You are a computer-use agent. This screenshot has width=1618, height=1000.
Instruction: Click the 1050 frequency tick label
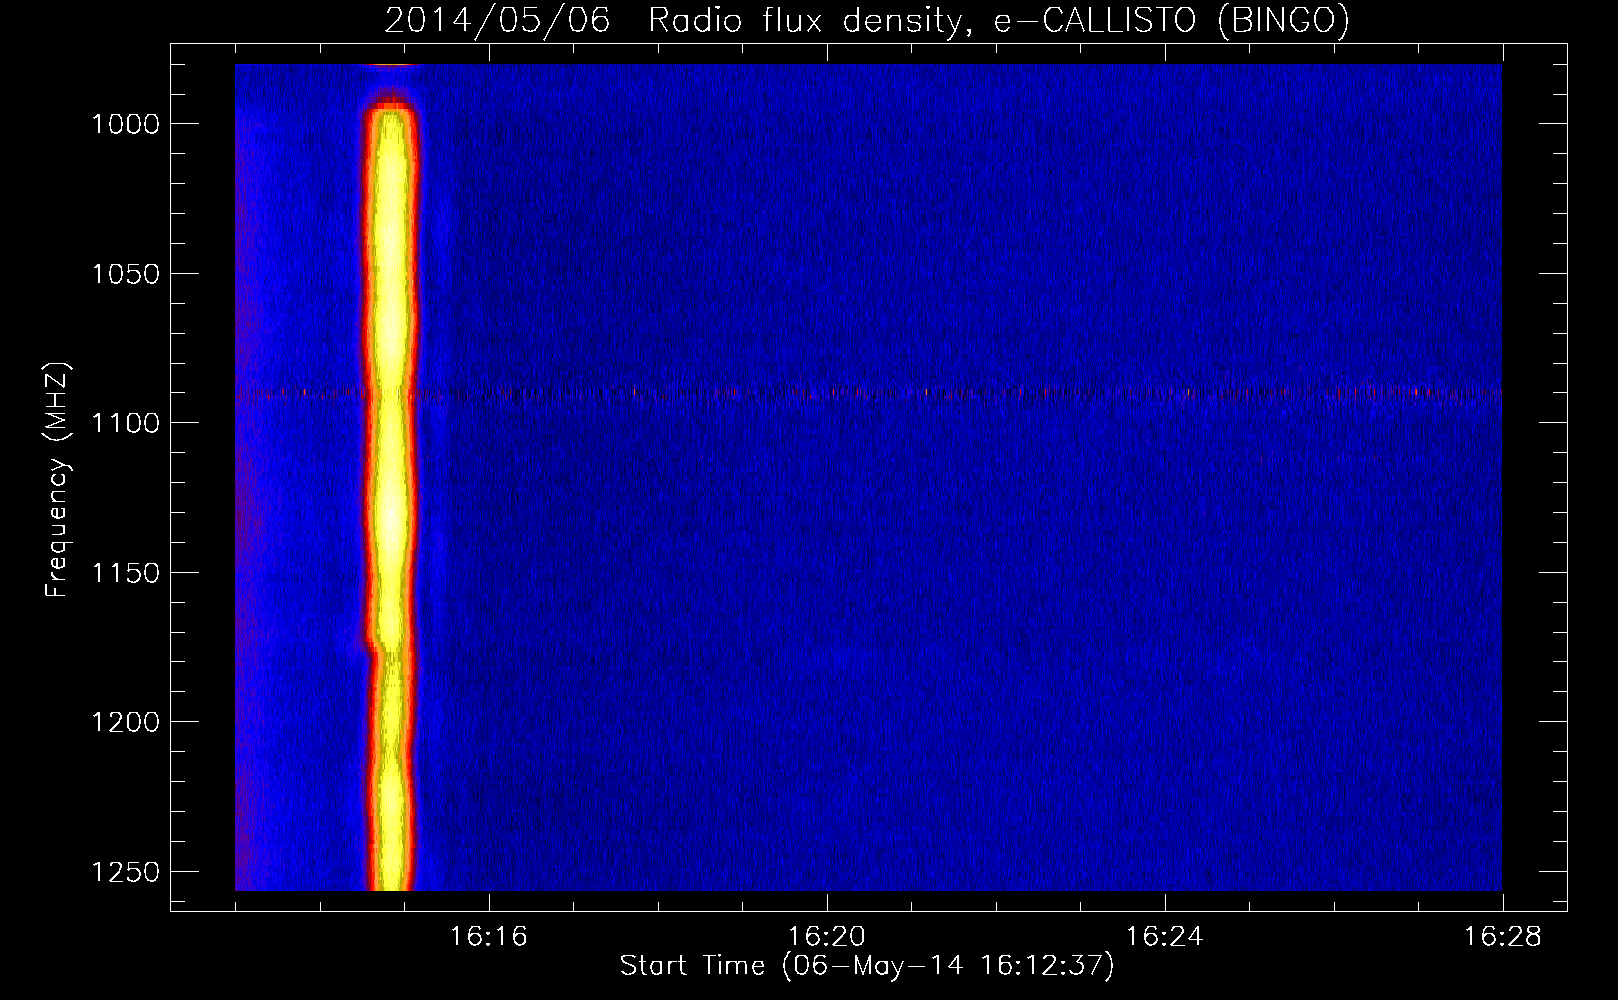(x=125, y=274)
